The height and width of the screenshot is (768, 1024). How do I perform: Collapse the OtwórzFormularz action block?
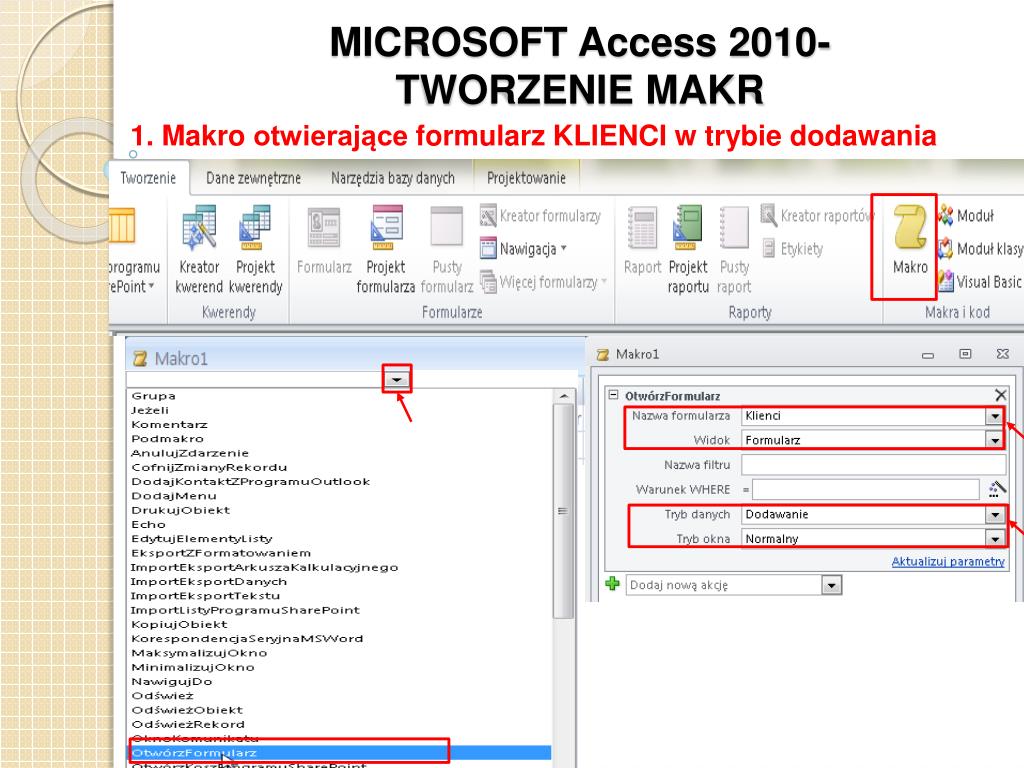tap(613, 395)
